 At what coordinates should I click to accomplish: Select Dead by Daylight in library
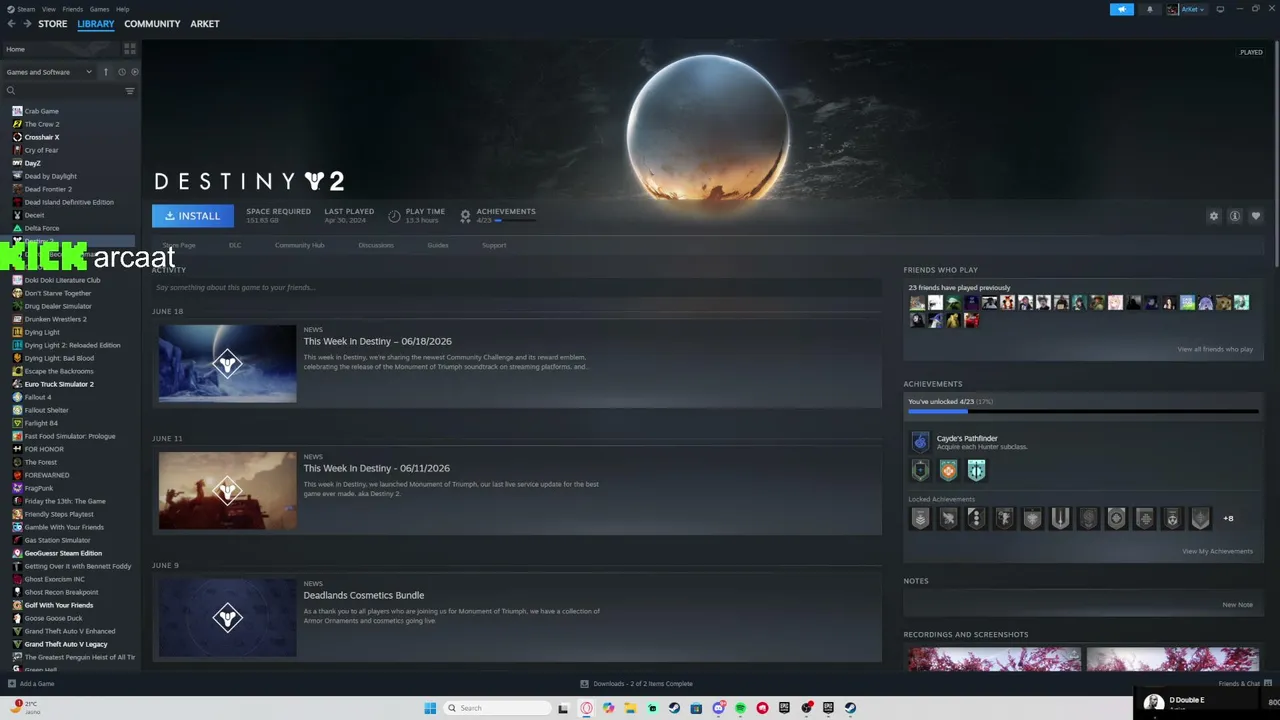[x=51, y=176]
